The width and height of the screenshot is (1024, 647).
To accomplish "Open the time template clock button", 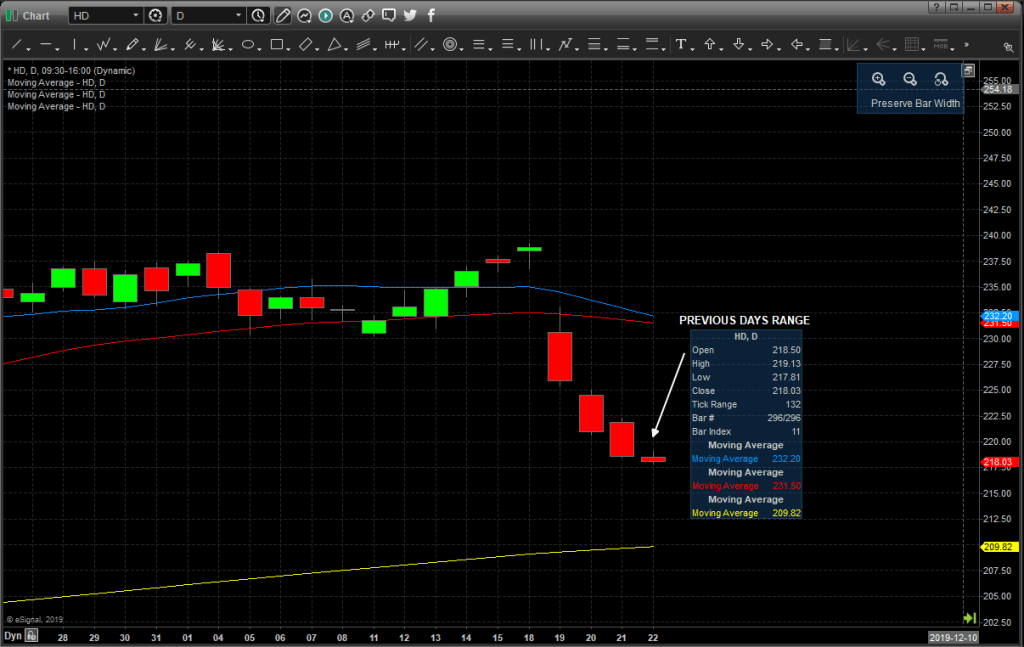I will pyautogui.click(x=259, y=16).
